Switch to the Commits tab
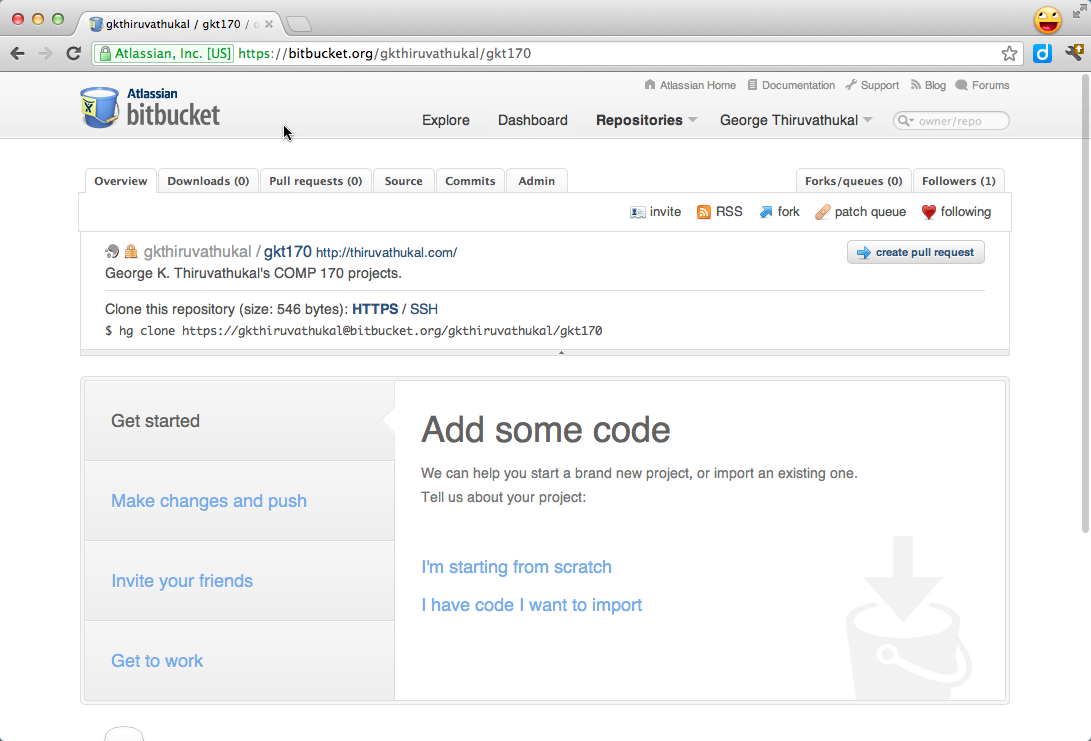The height and width of the screenshot is (741, 1091). point(470,181)
